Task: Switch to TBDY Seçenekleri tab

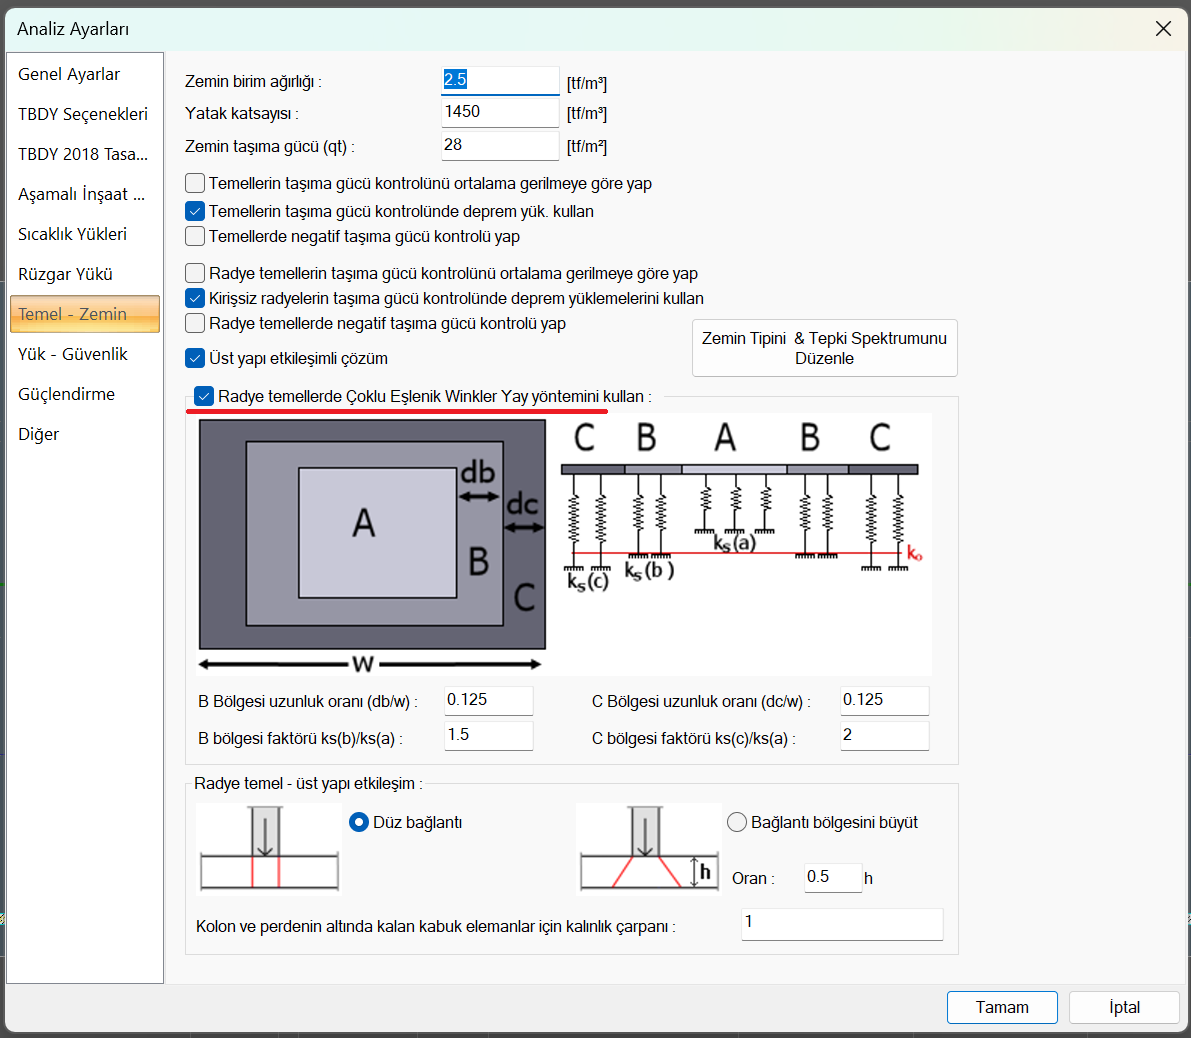Action: click(83, 114)
